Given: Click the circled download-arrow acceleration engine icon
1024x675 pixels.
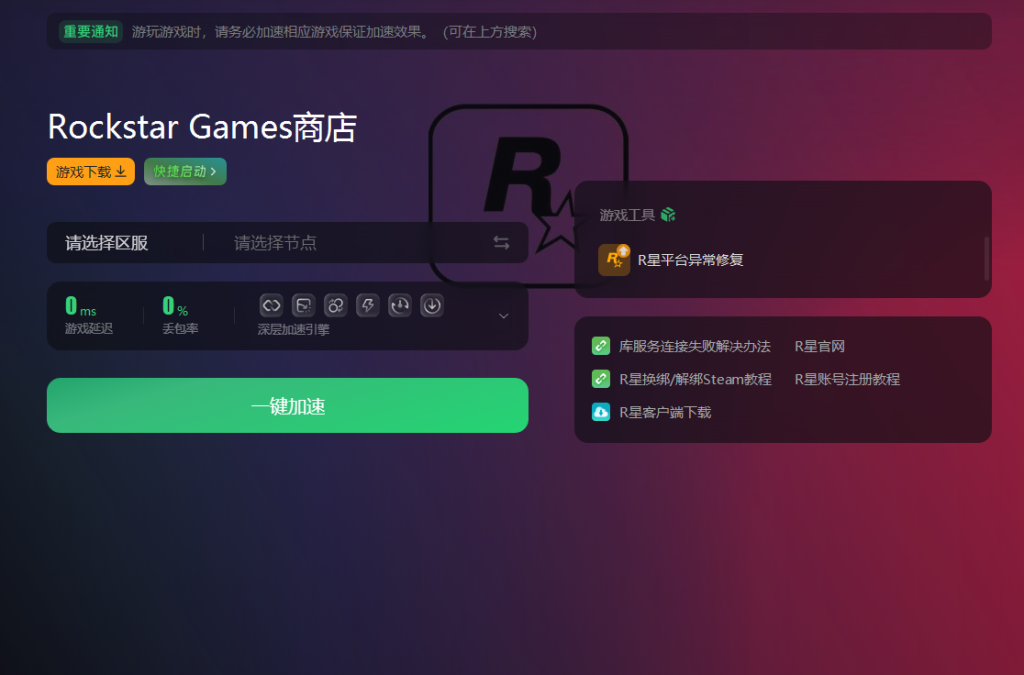Looking at the screenshot, I should click(x=432, y=306).
